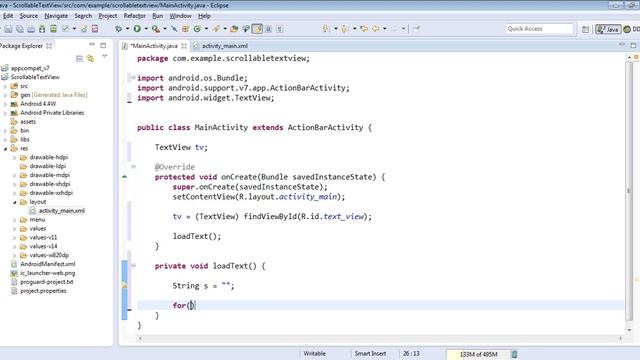The image size is (640, 360).
Task: Collapse the layout folder
Action: pyautogui.click(x=15, y=202)
